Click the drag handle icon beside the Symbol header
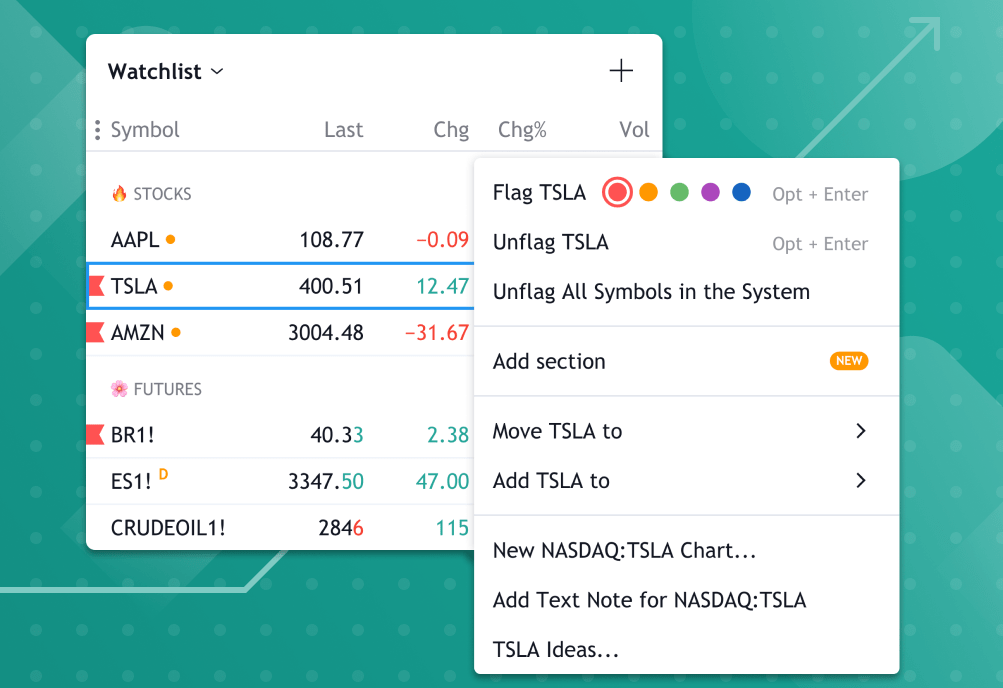 (x=97, y=129)
